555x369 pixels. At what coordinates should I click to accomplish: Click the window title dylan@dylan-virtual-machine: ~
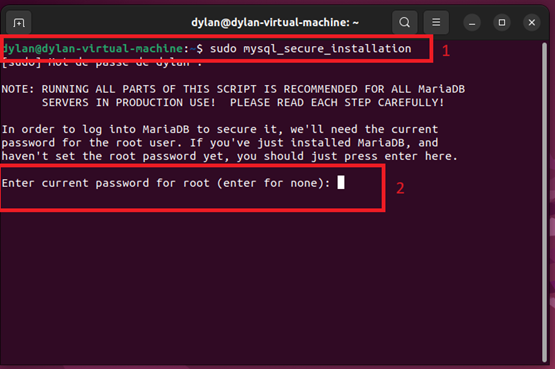point(275,23)
